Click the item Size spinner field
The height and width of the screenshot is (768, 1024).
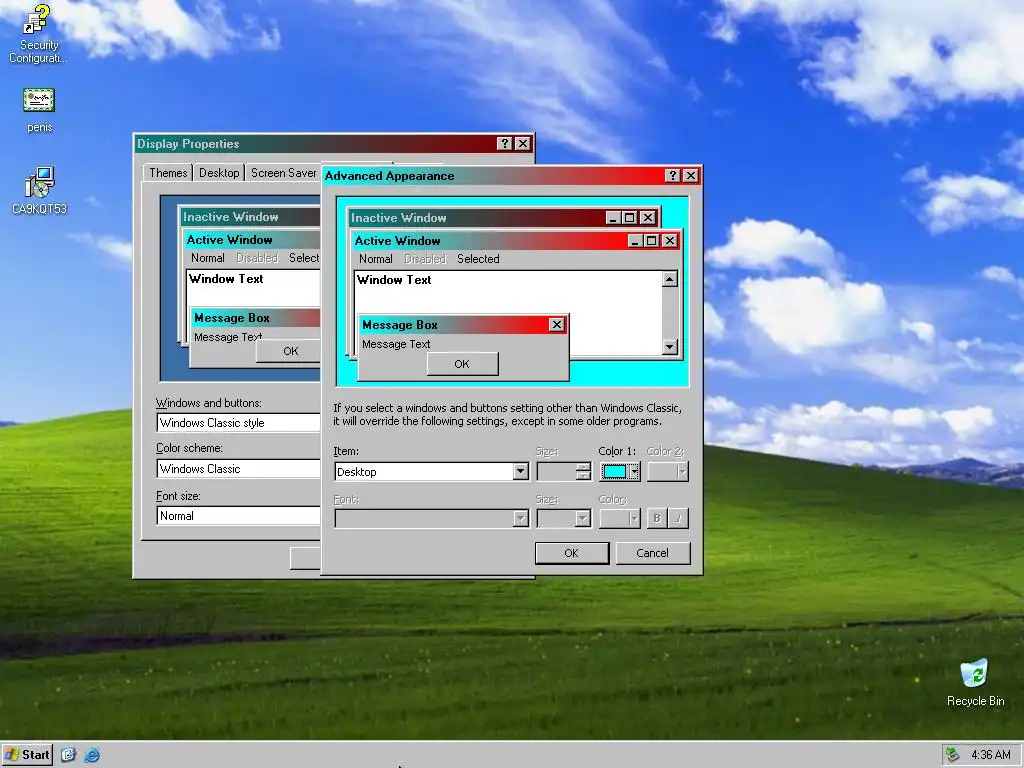(x=564, y=472)
